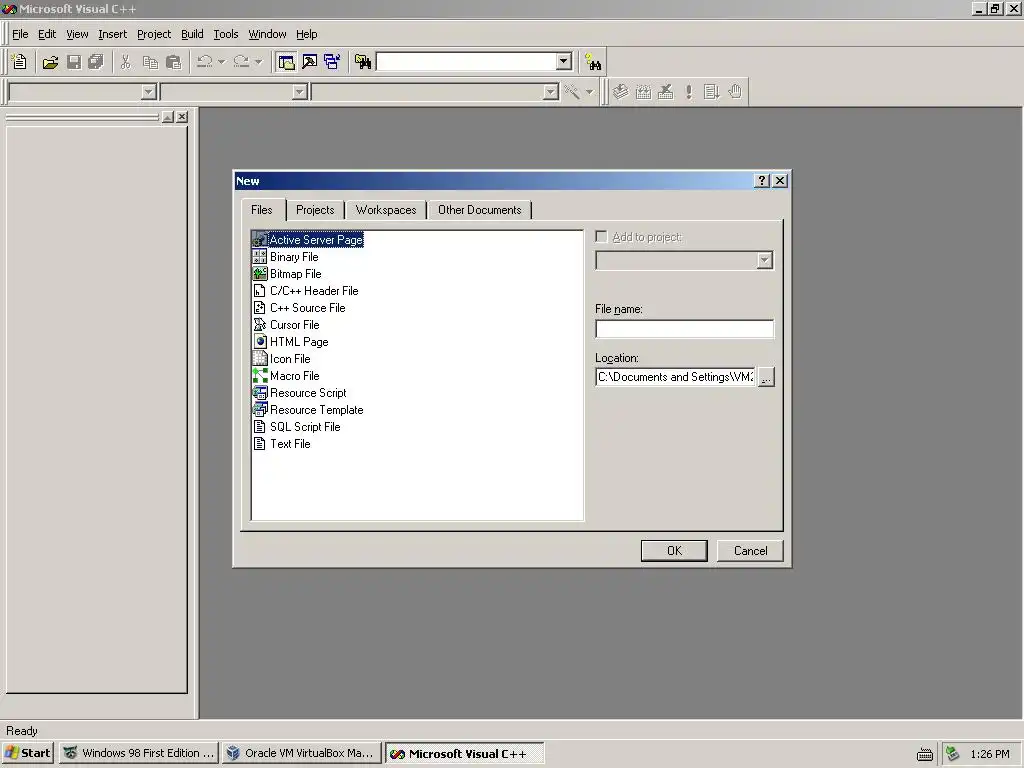Click the OK button
Viewport: 1024px width, 768px height.
(674, 551)
